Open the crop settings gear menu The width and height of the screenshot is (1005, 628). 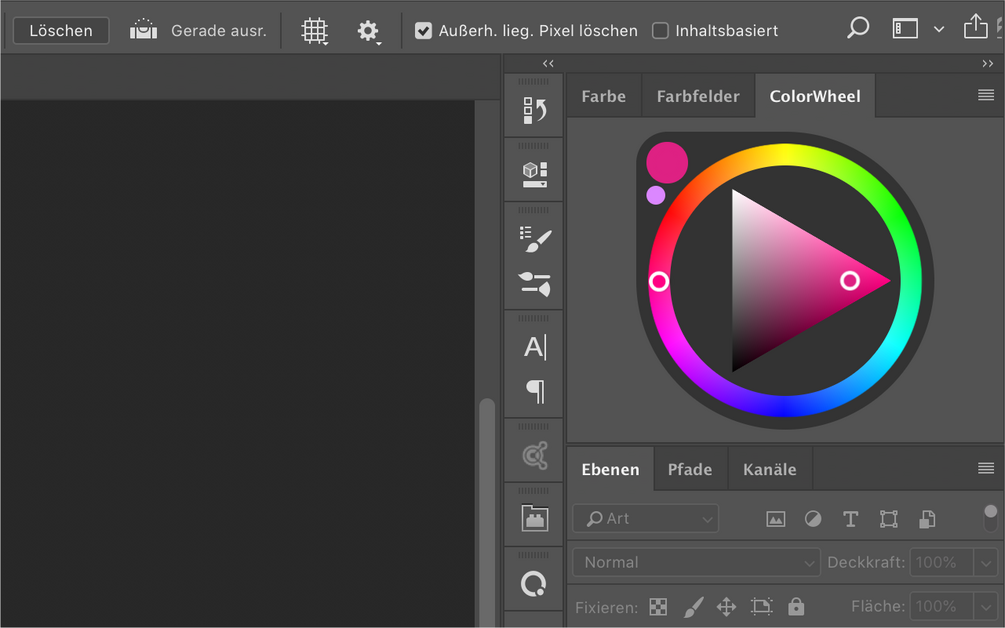(x=369, y=31)
